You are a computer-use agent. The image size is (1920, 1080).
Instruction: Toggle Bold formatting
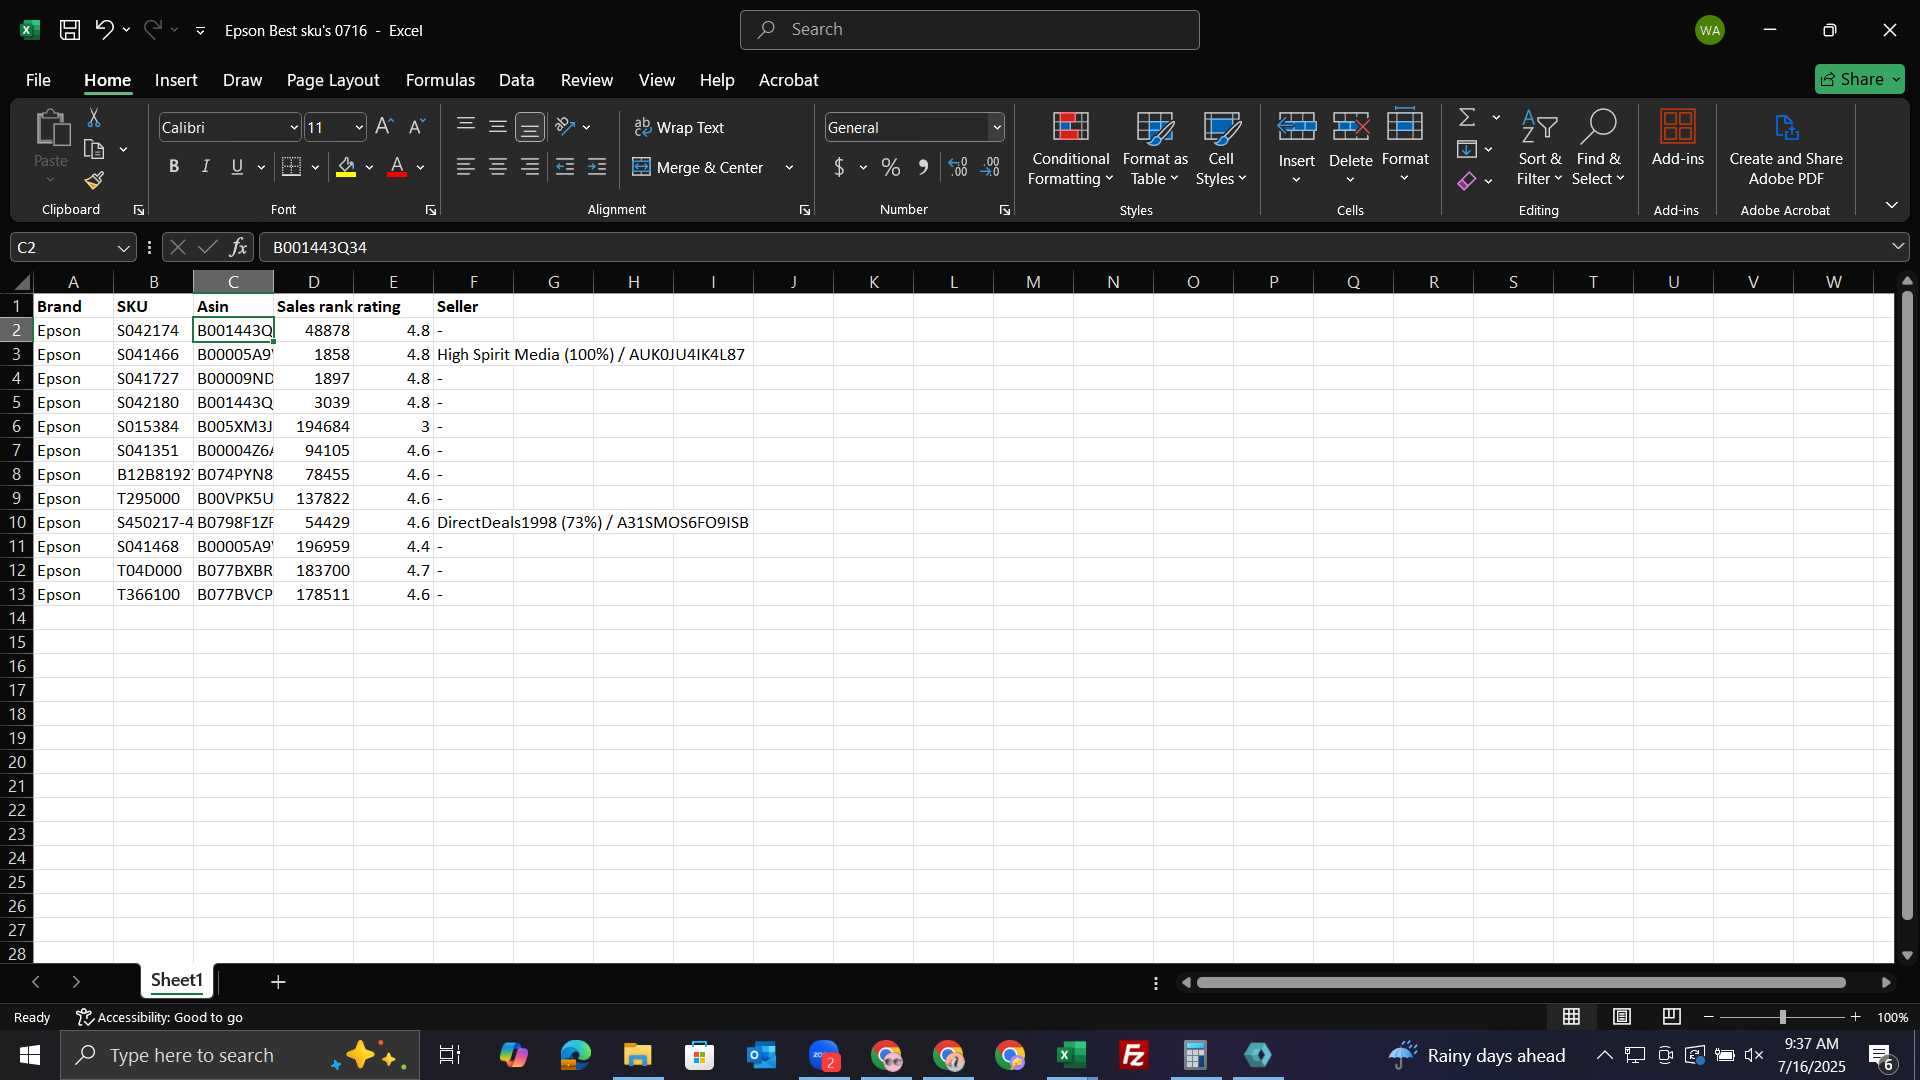click(174, 167)
